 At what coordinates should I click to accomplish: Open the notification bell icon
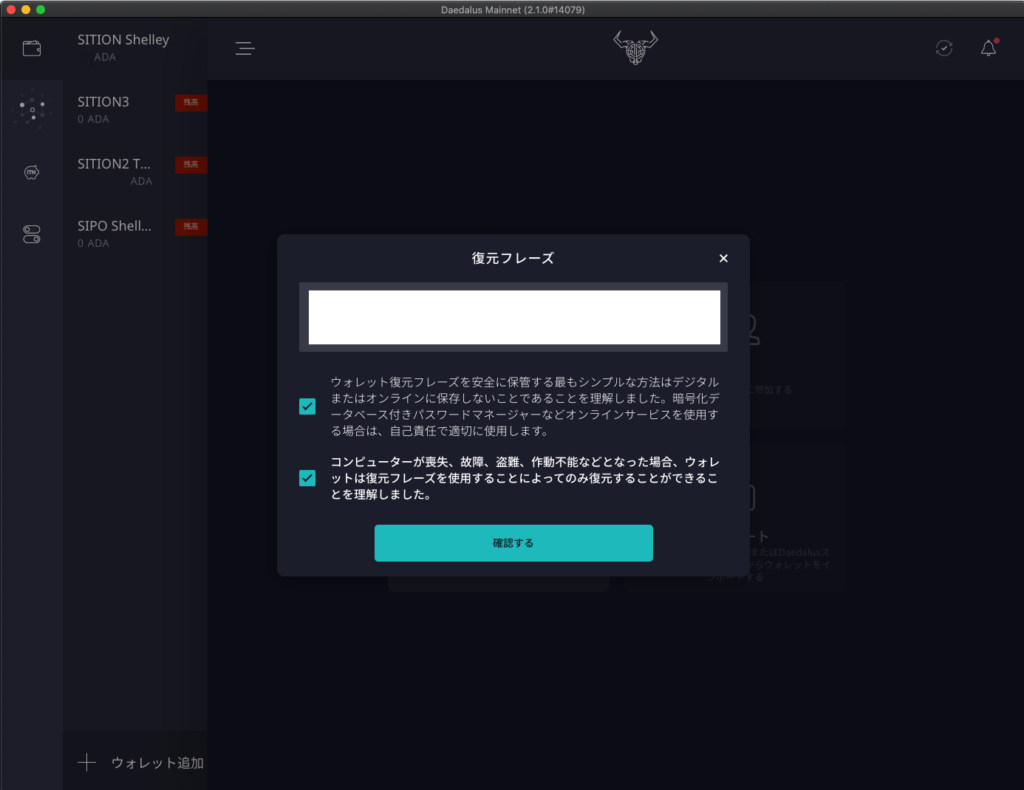988,48
